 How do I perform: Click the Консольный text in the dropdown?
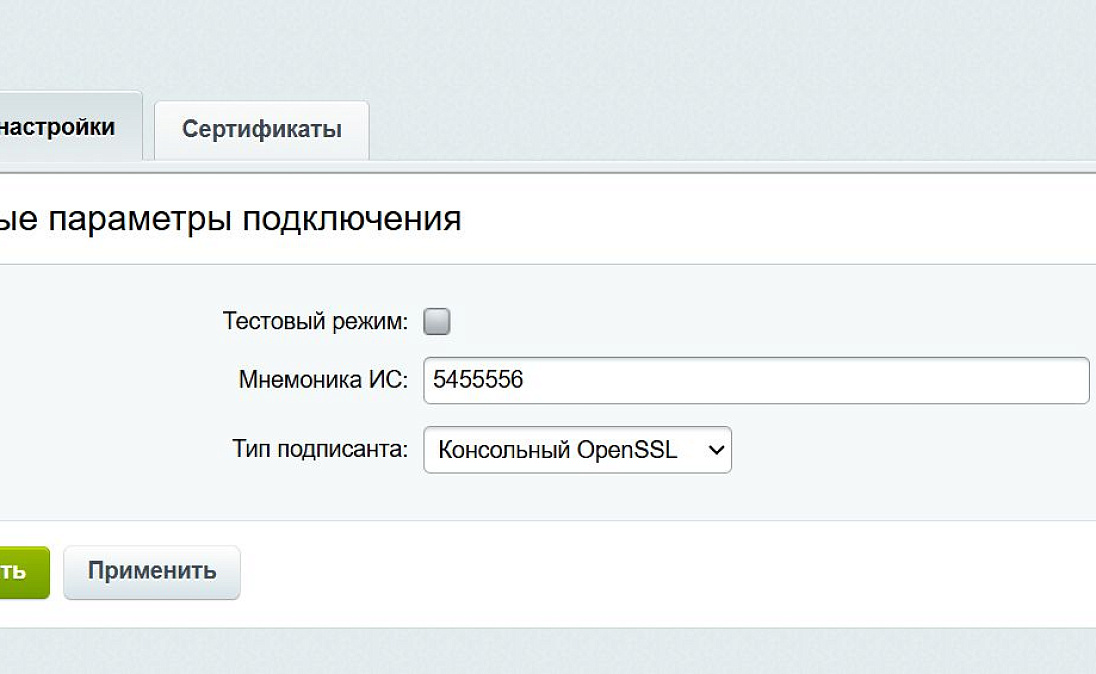pyautogui.click(x=505, y=450)
